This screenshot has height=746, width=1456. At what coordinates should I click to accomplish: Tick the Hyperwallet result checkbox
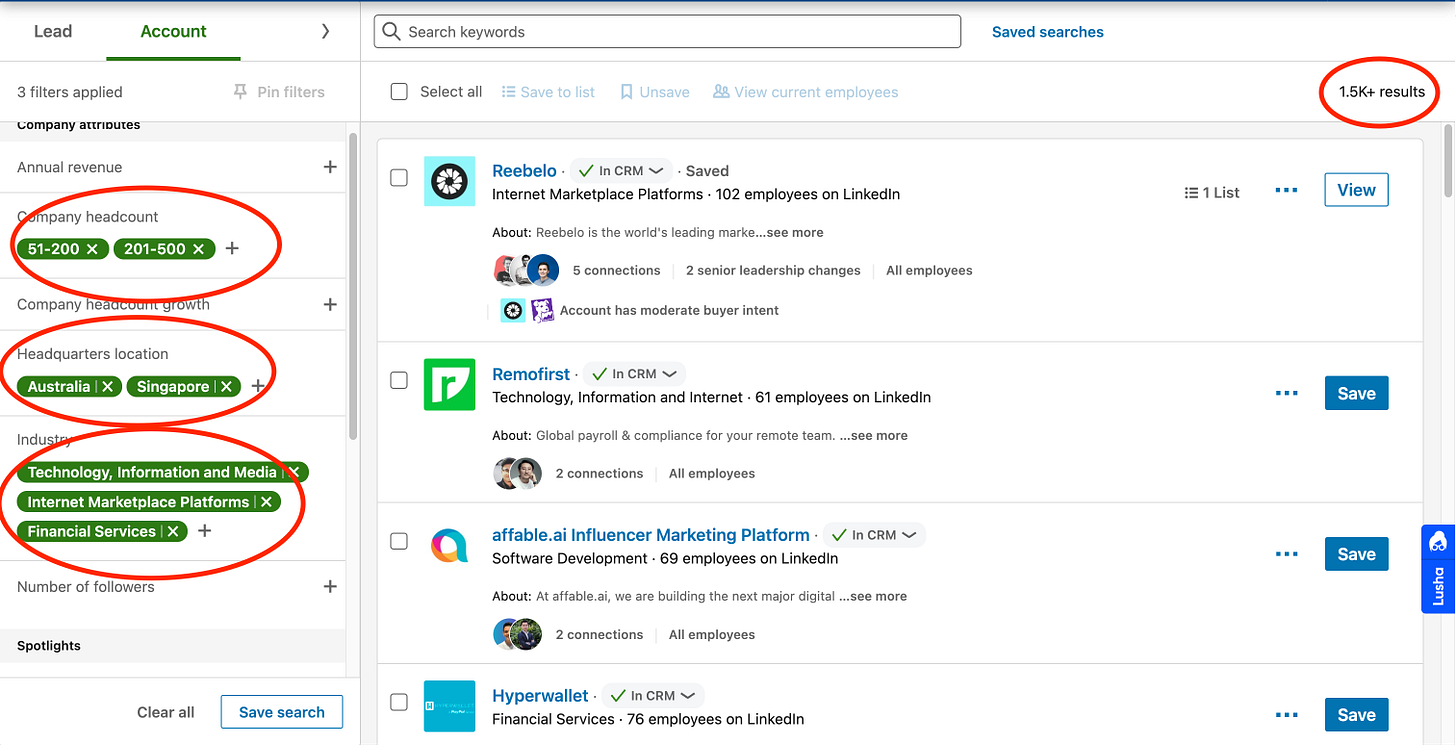[x=399, y=703]
